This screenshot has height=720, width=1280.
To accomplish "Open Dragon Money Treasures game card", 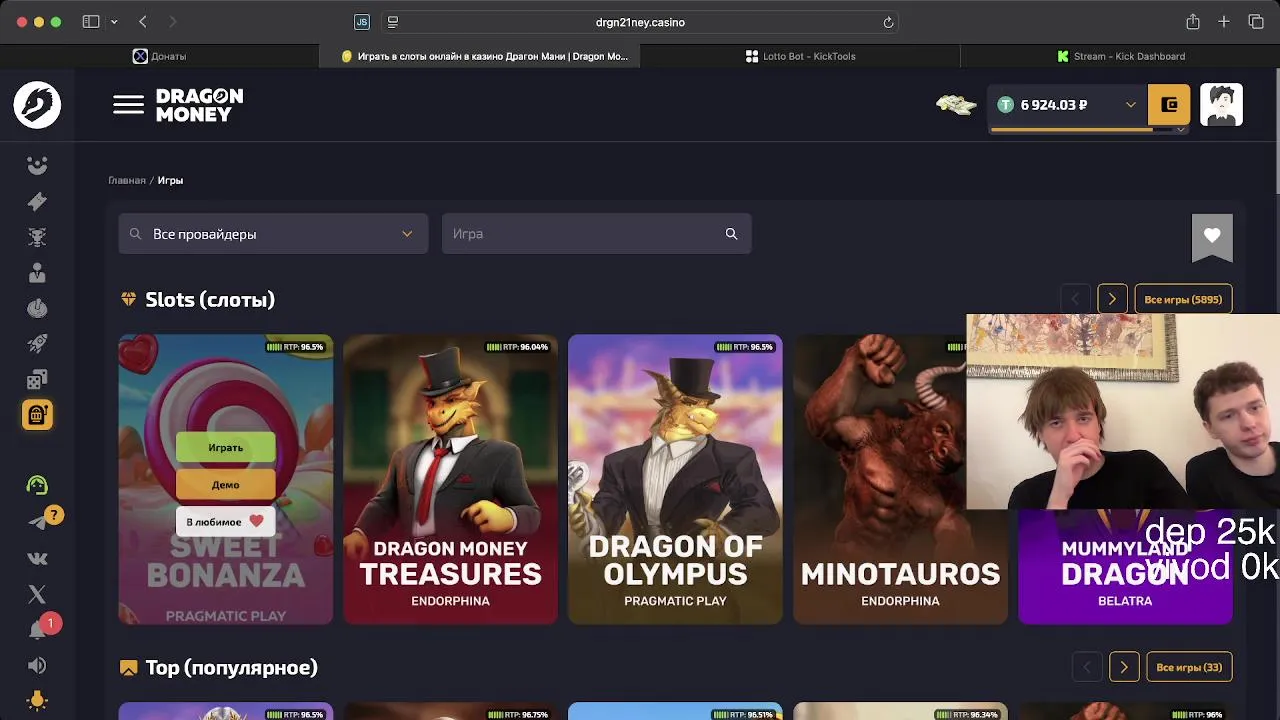I will pyautogui.click(x=450, y=479).
